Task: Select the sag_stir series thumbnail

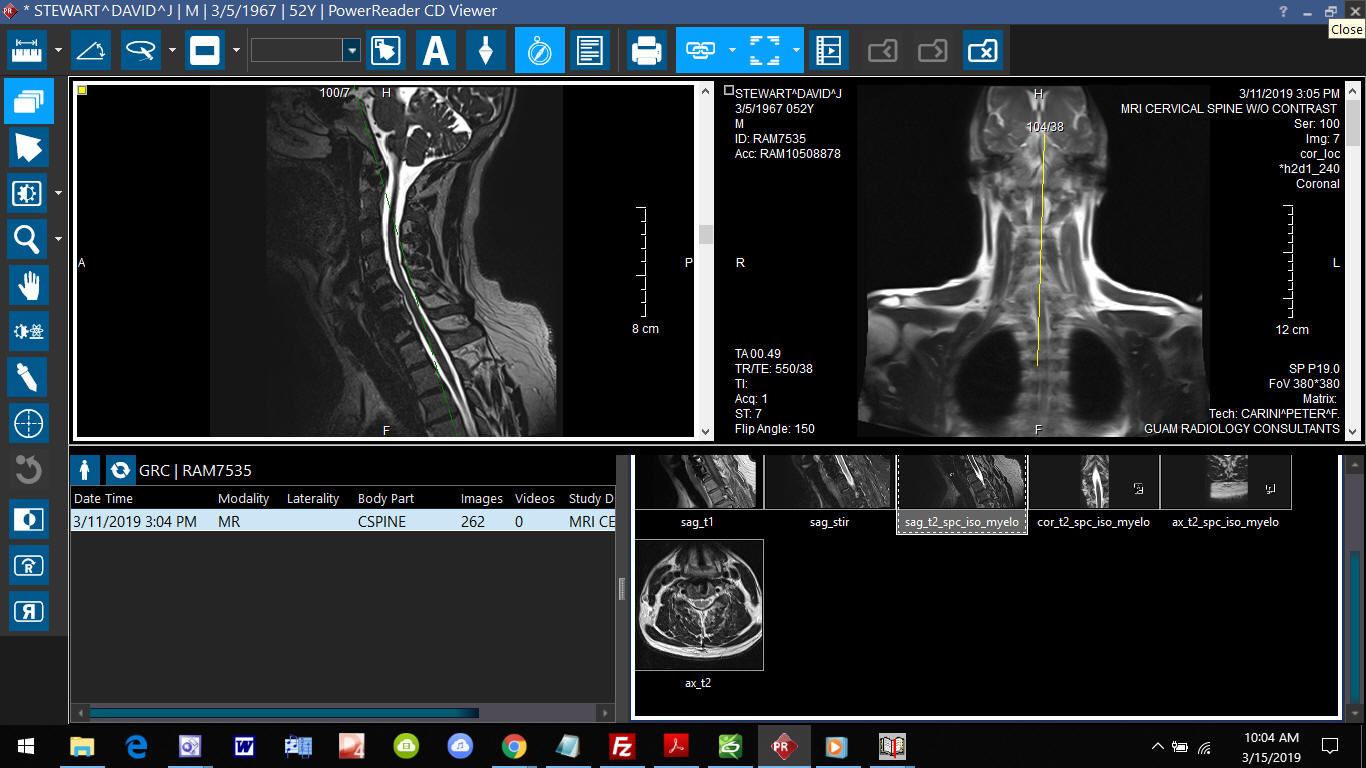Action: (830, 482)
